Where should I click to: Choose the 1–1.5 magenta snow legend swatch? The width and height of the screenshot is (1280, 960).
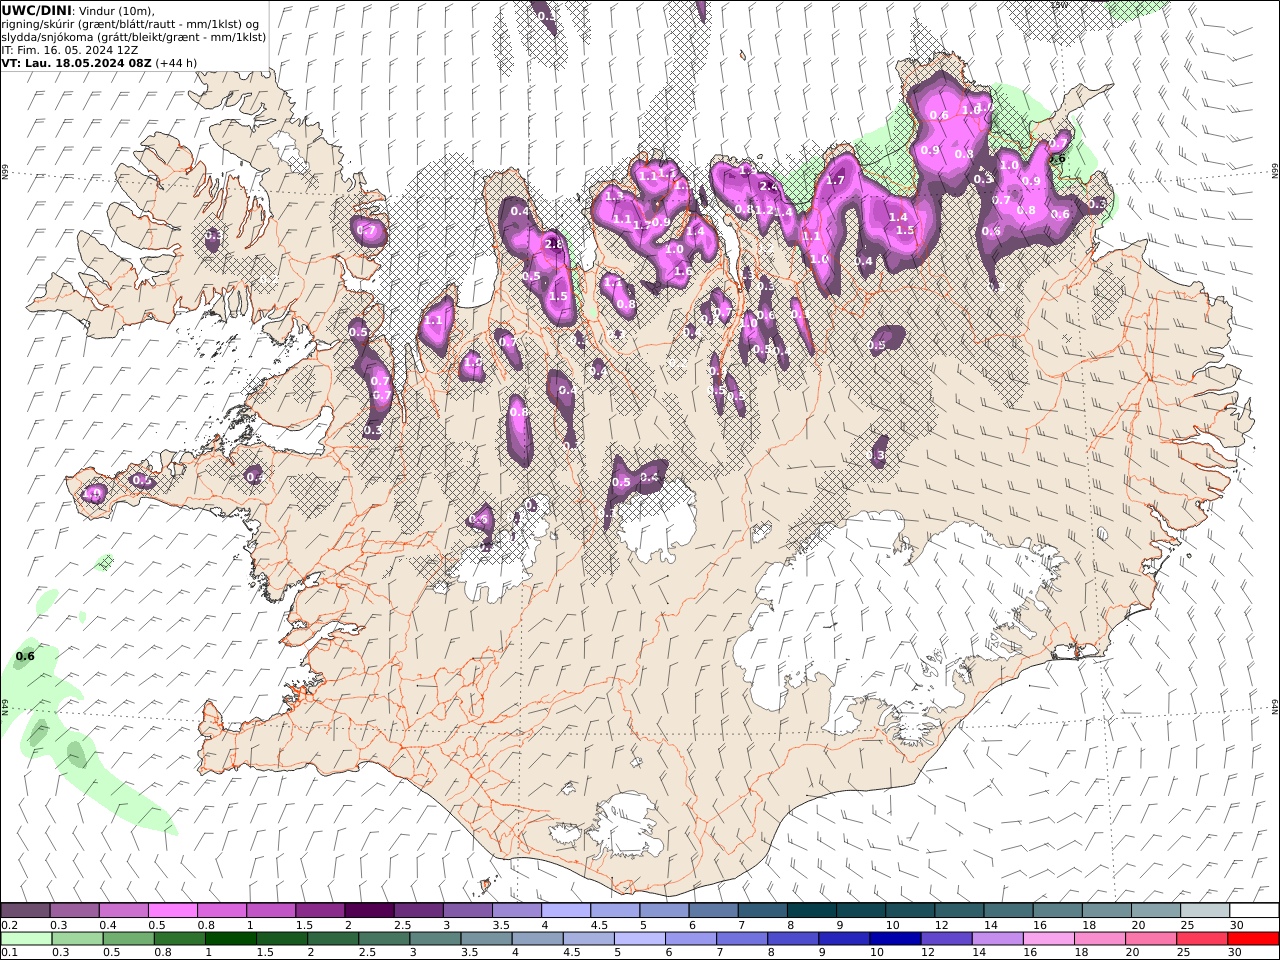[270, 910]
